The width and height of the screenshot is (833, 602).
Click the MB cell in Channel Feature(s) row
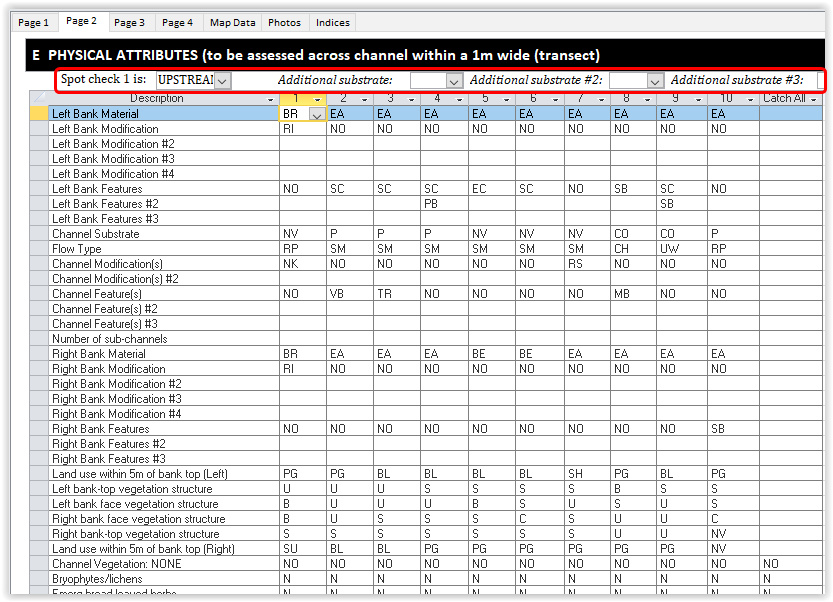pos(633,294)
